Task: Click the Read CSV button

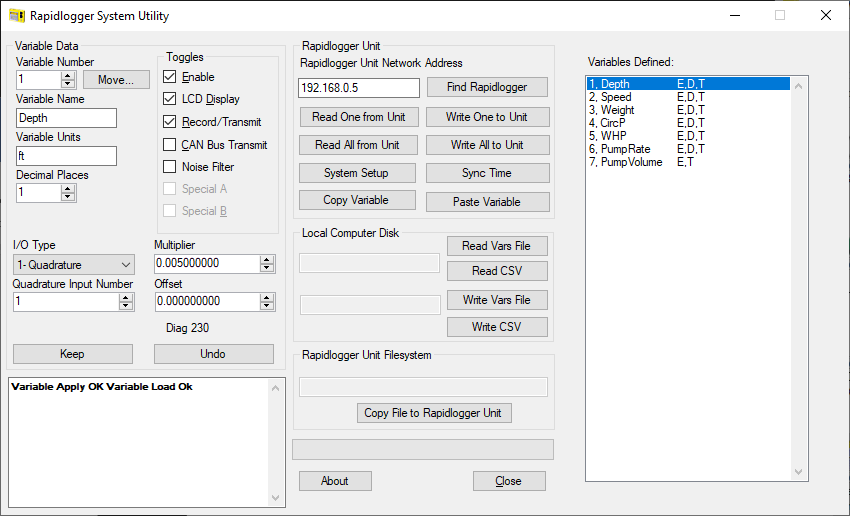Action: click(497, 271)
